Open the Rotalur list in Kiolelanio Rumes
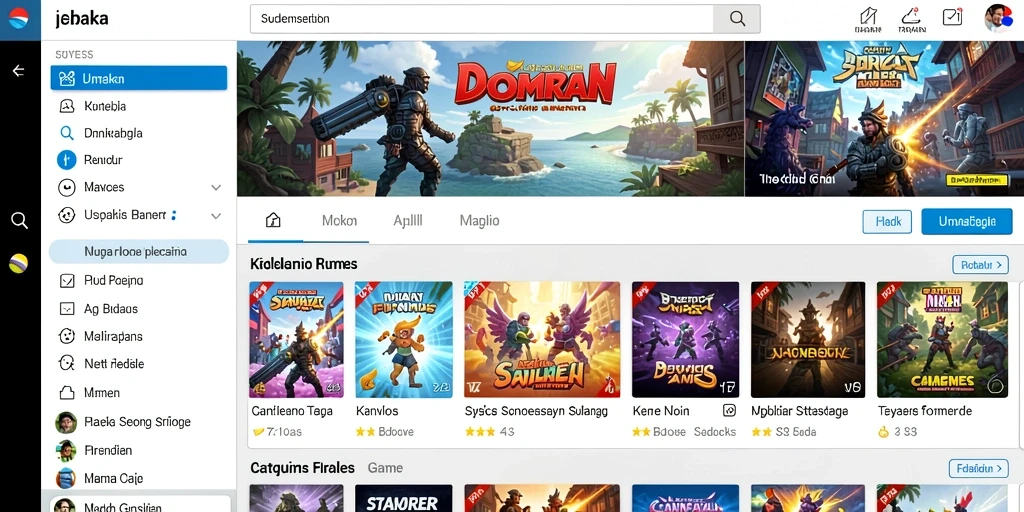This screenshot has width=1024, height=512. (x=980, y=264)
